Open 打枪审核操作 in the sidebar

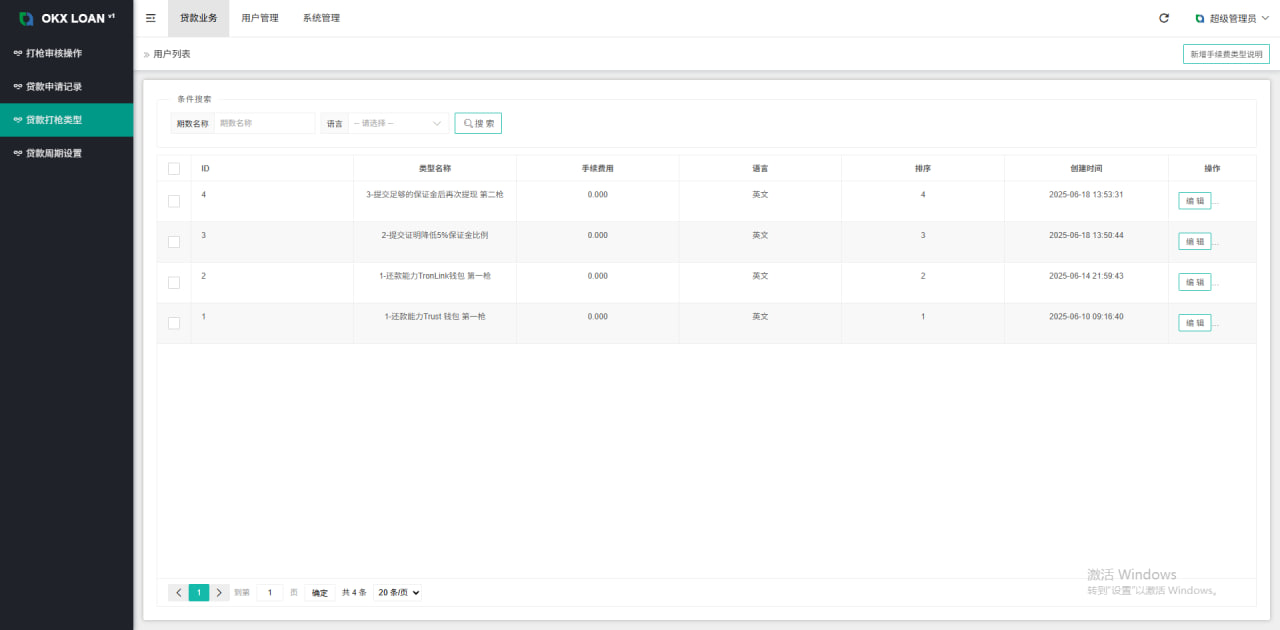coord(67,53)
